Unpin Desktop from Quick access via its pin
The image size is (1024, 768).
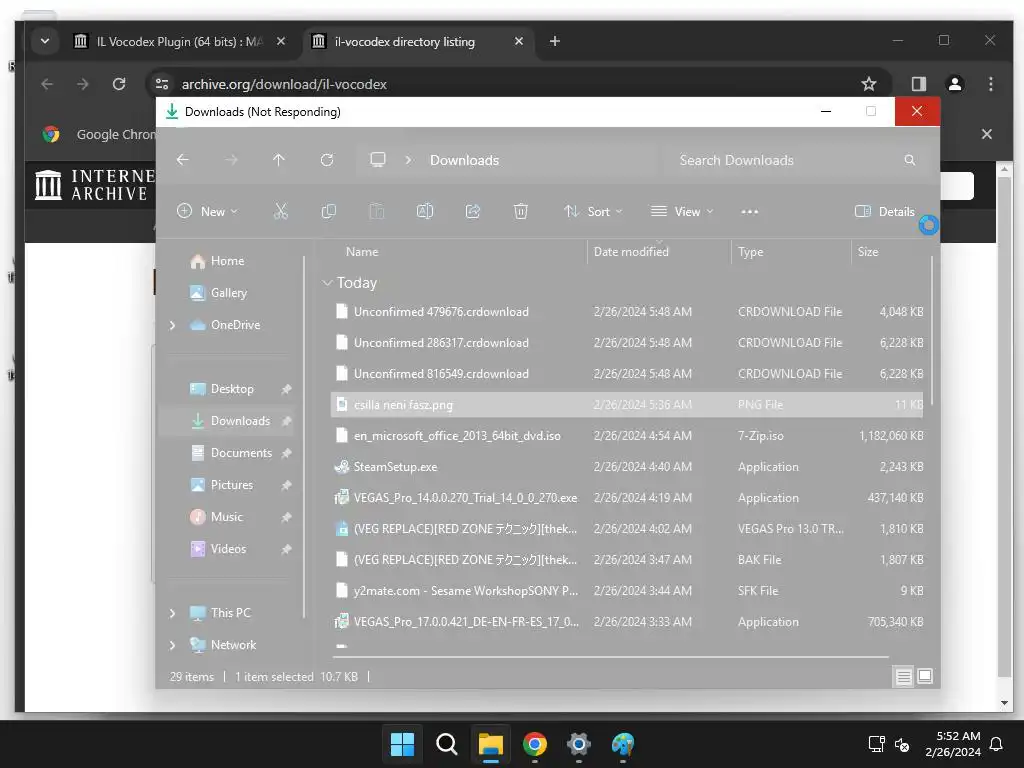286,389
